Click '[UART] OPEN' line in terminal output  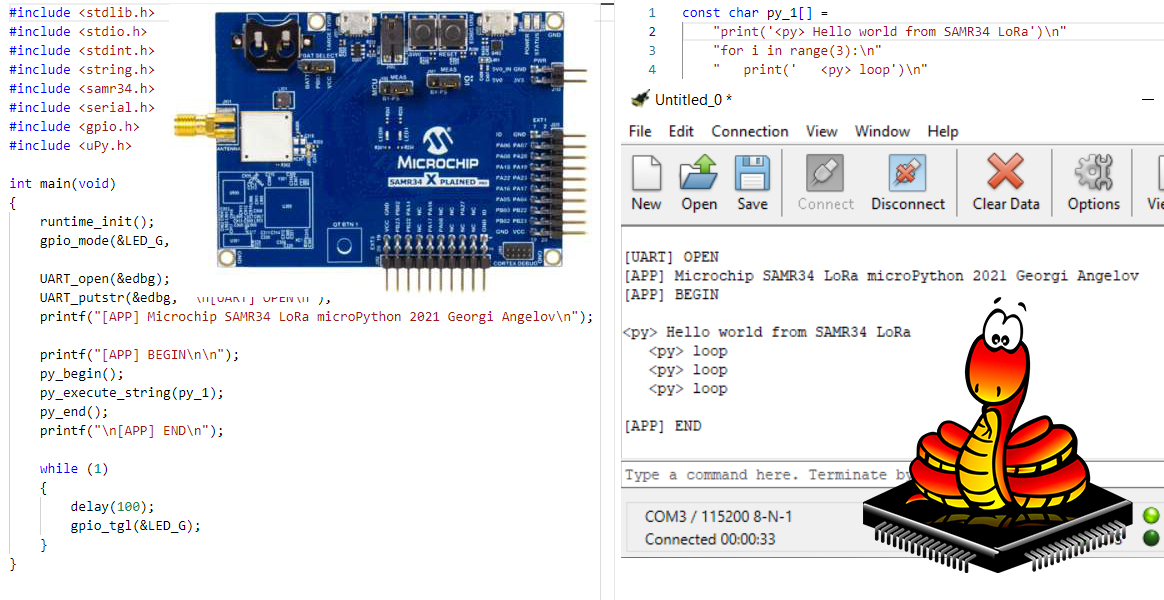pyautogui.click(x=671, y=257)
